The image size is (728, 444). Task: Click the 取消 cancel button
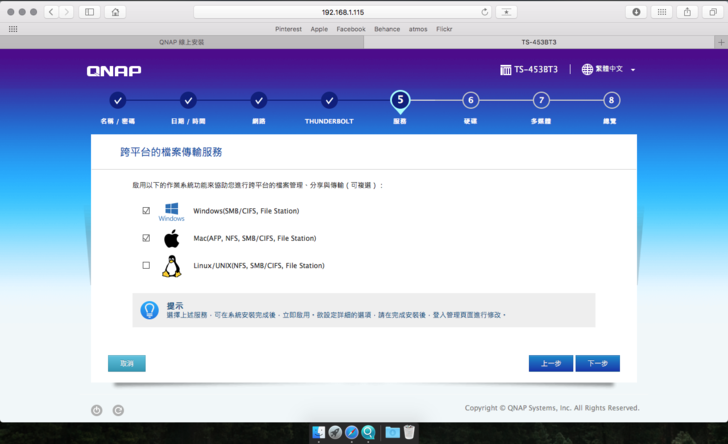127,363
